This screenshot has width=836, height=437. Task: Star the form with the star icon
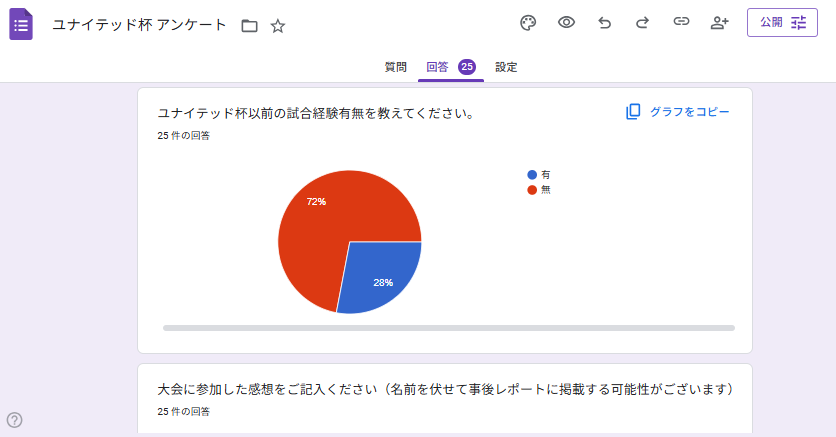[278, 26]
